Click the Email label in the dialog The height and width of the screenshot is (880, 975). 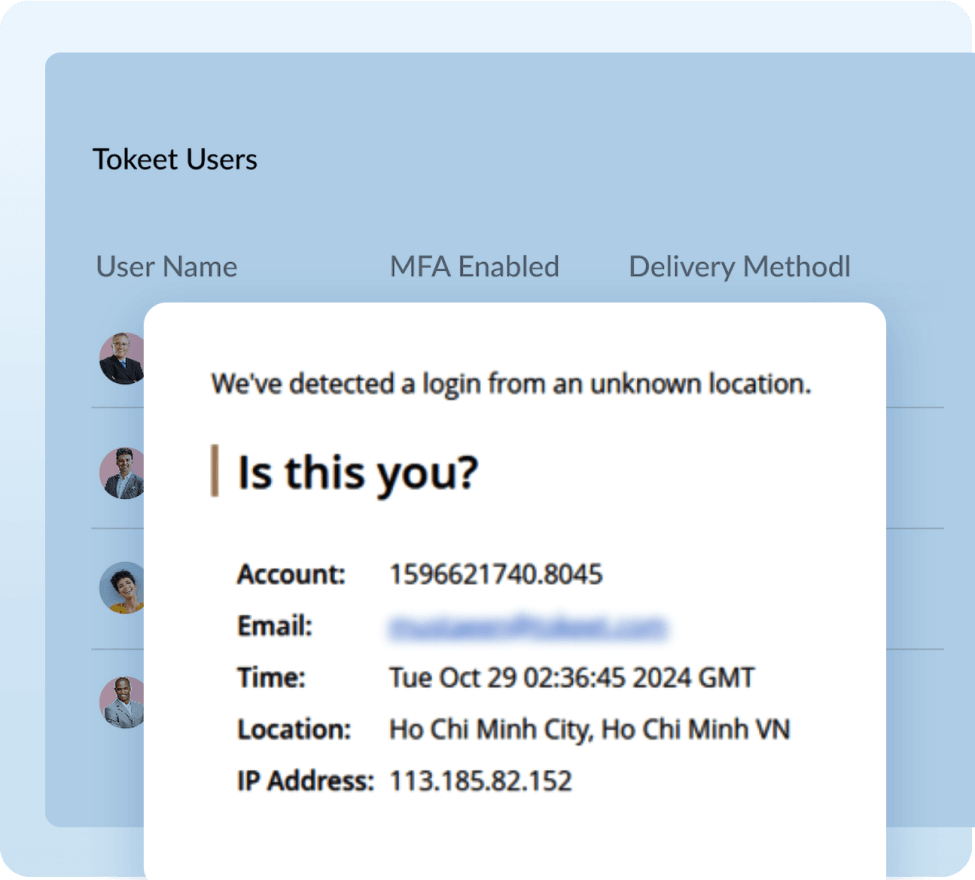275,627
